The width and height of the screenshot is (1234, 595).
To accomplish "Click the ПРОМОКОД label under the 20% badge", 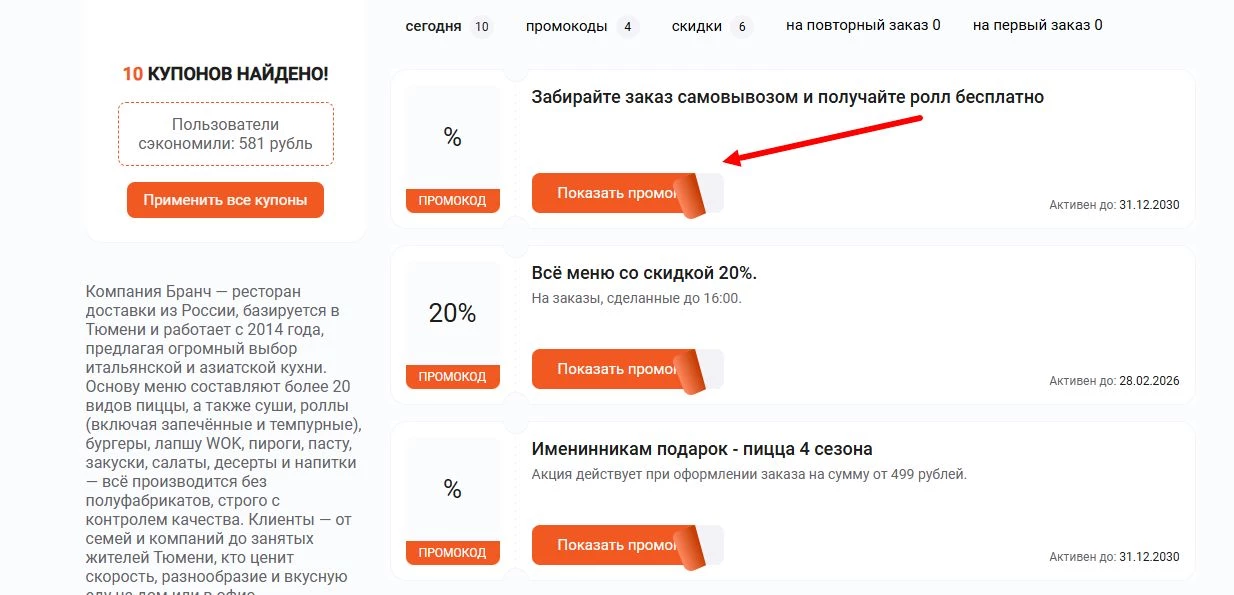I will (452, 377).
